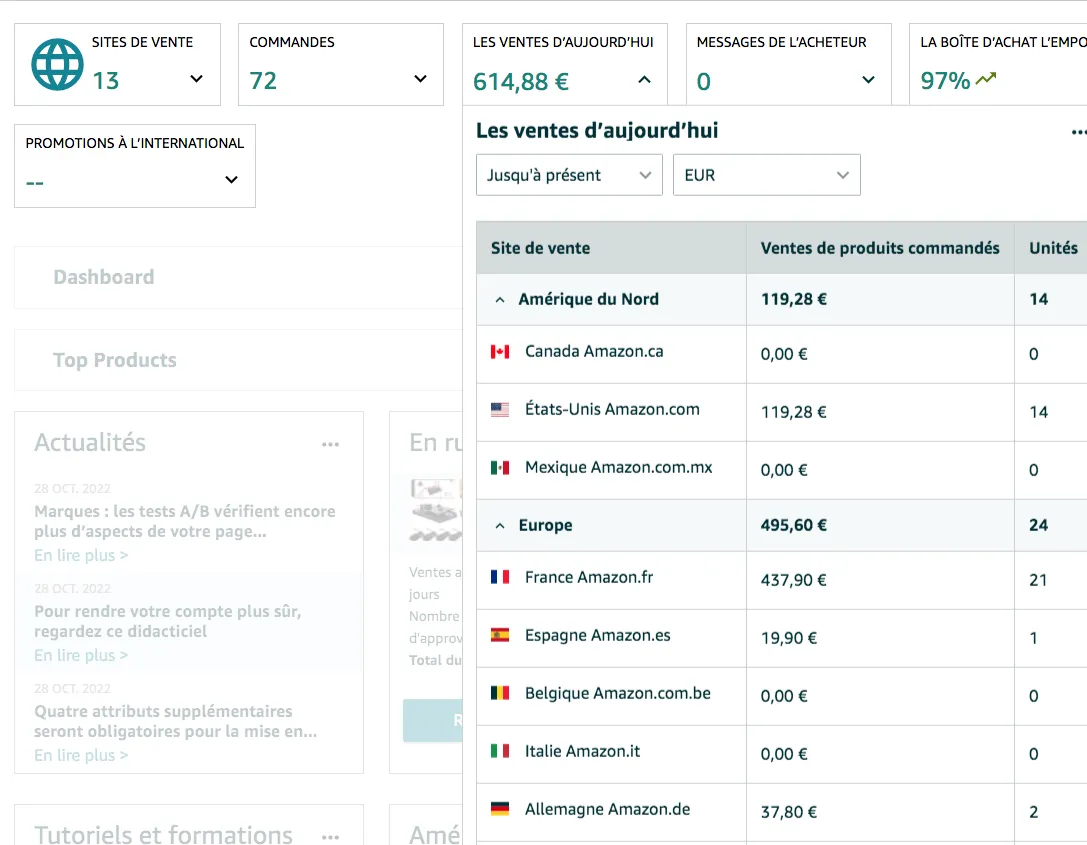This screenshot has width=1087, height=845.
Task: Click the 437,90 € France sales value
Action: 793,580
